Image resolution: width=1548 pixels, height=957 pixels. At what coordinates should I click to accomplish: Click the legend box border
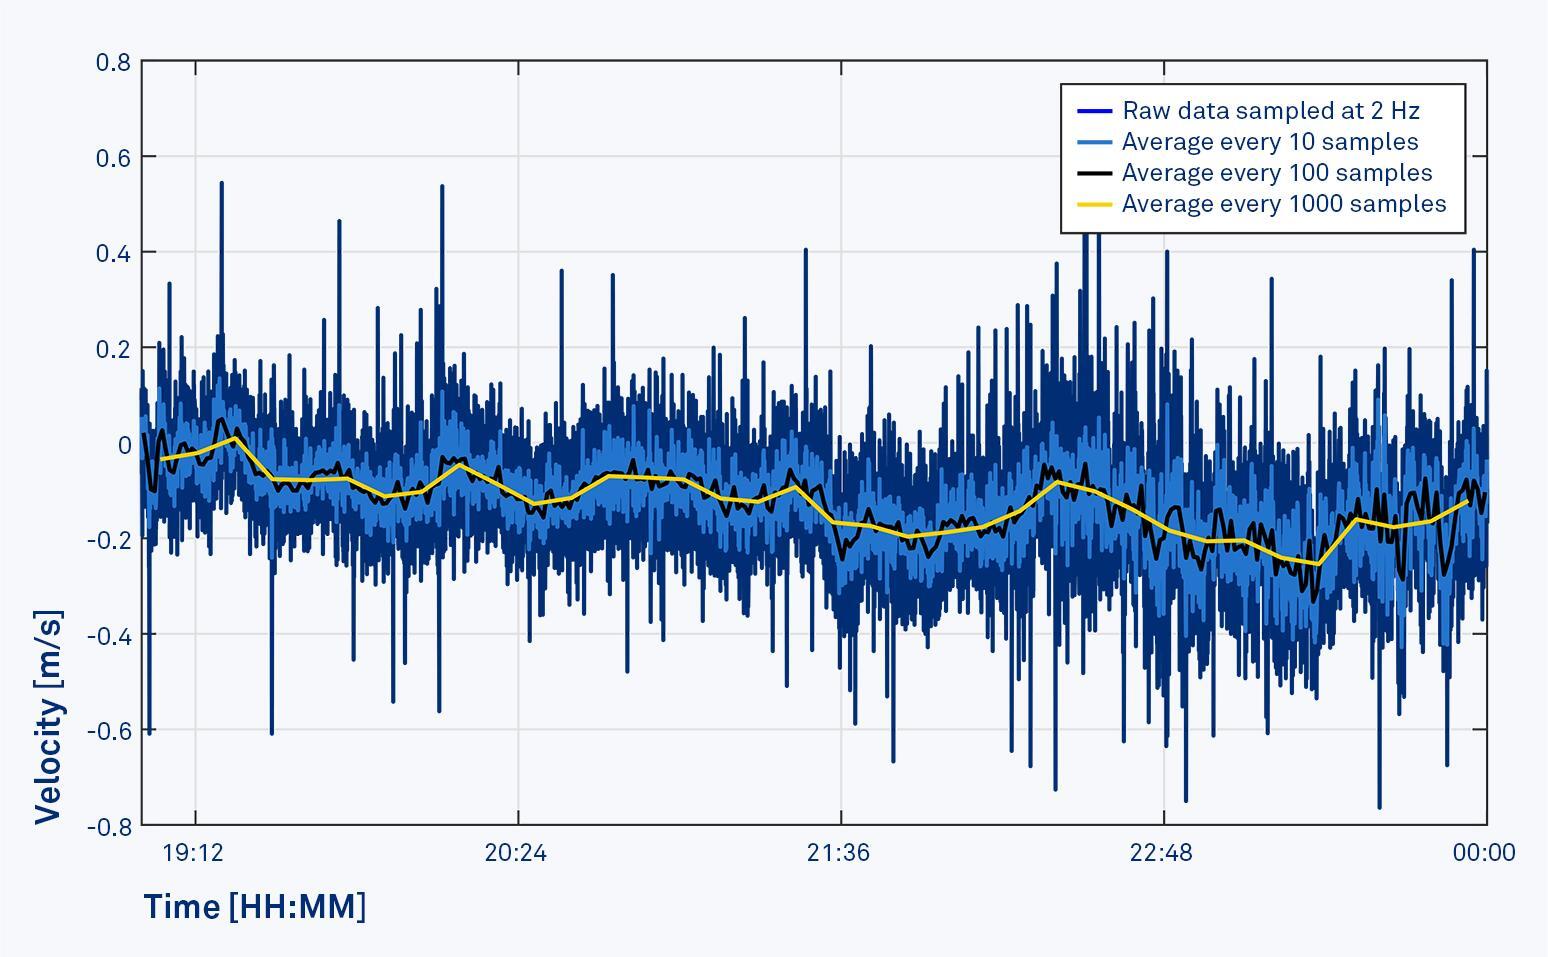[1264, 86]
